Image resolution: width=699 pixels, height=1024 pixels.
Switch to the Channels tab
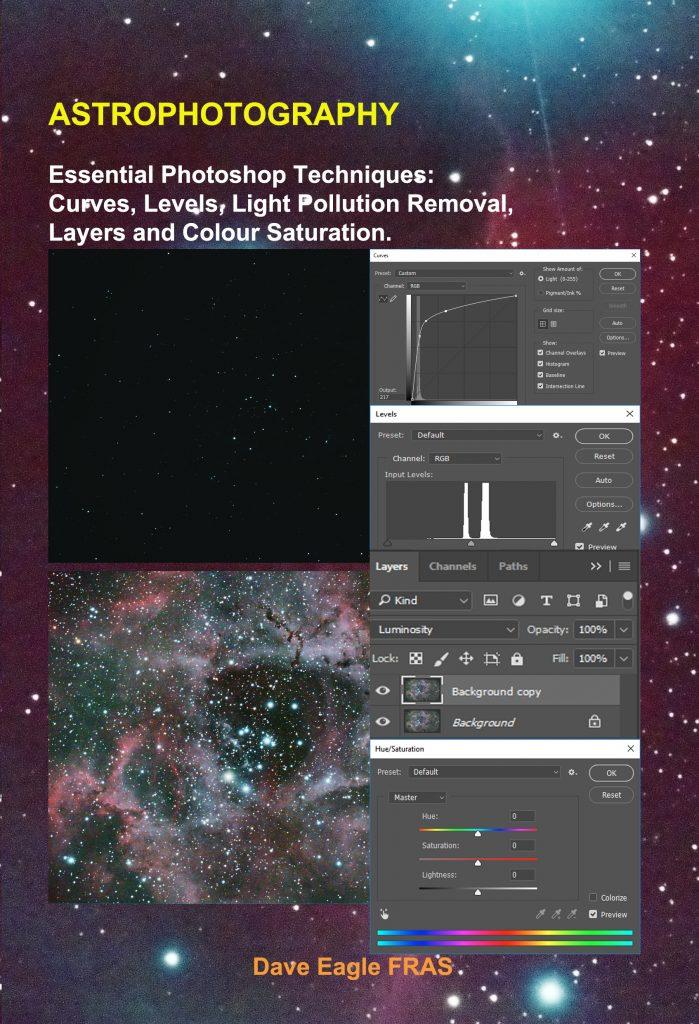coord(452,566)
